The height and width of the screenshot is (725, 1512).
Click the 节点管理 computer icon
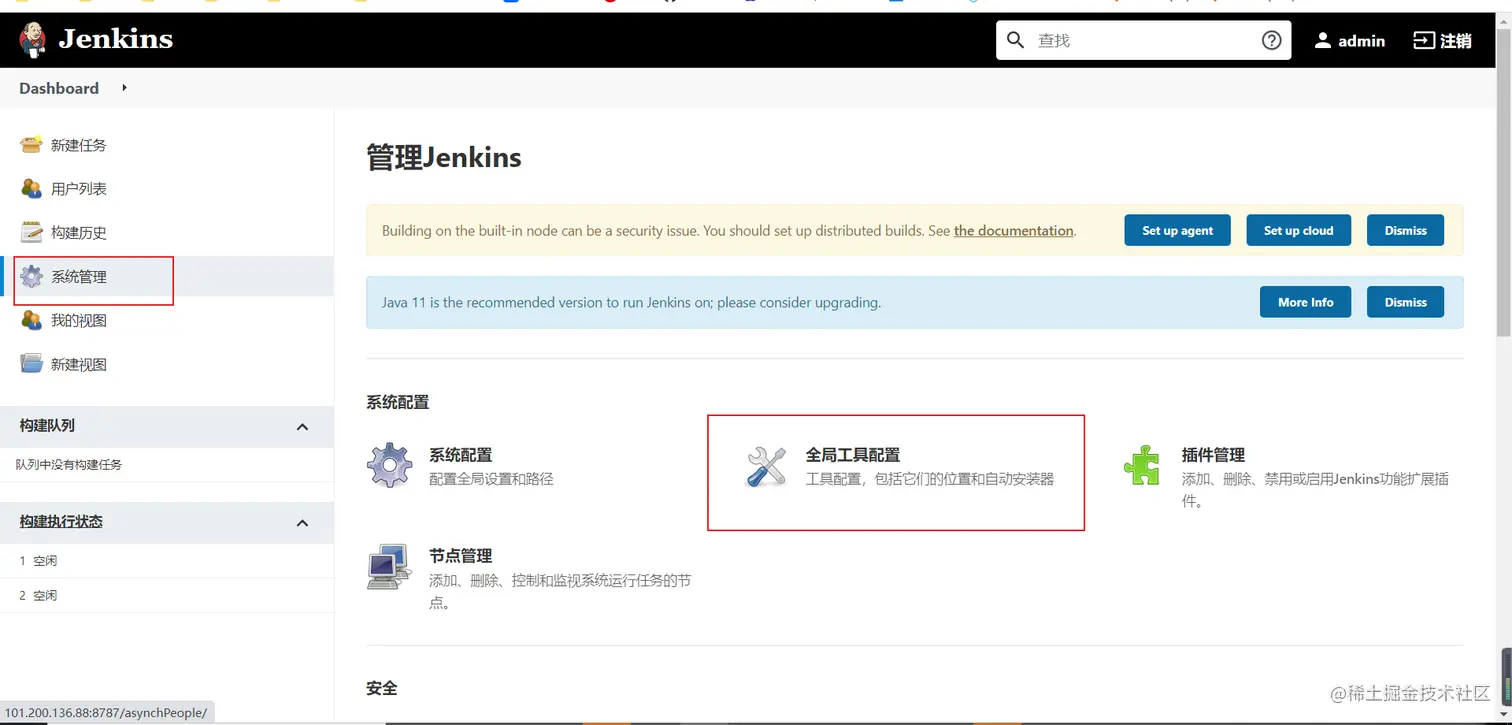pyautogui.click(x=389, y=567)
